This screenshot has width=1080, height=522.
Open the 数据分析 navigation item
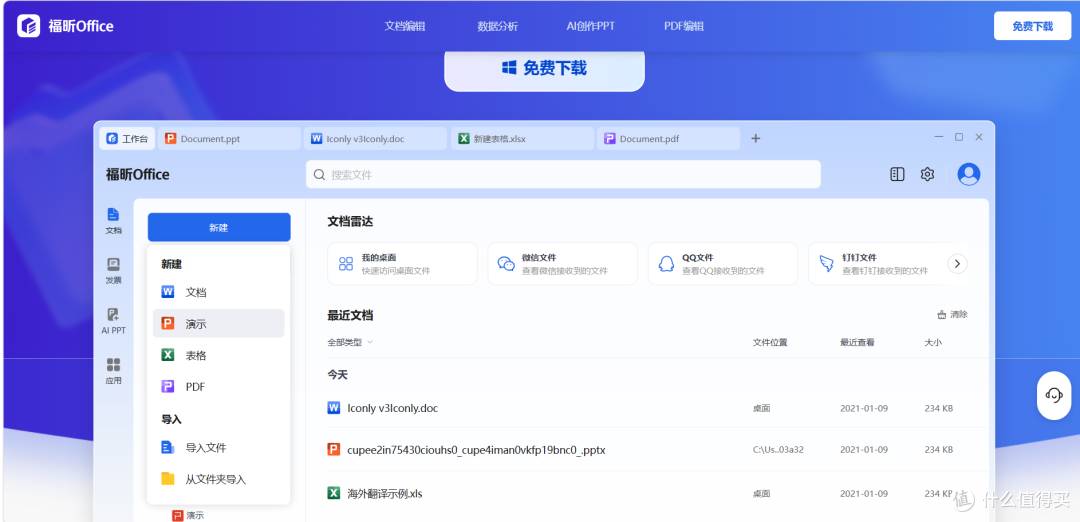click(497, 26)
